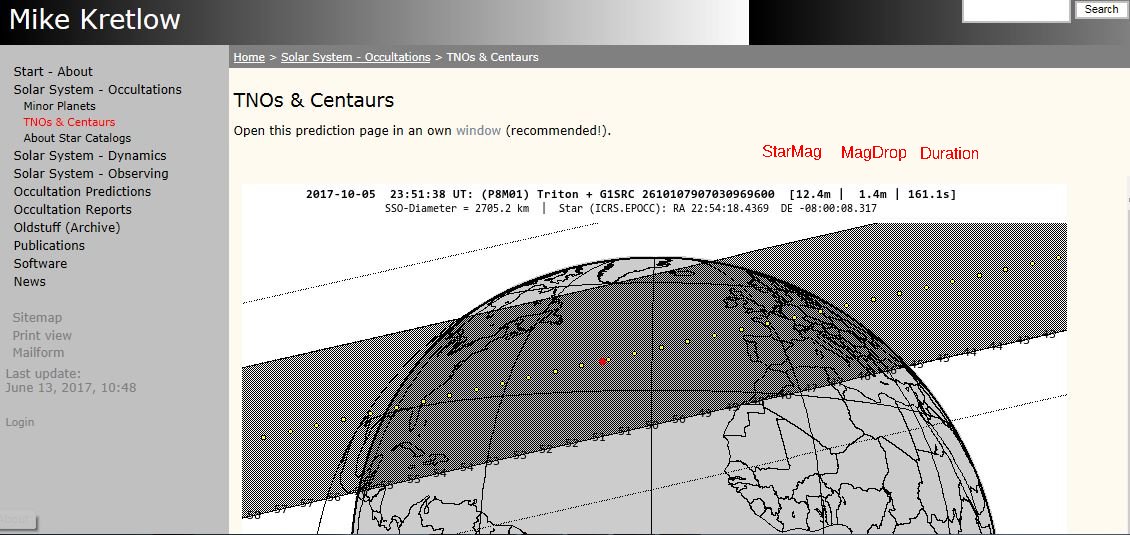Navigate to Solar System - Observing
This screenshot has height=535, width=1130.
pos(91,174)
